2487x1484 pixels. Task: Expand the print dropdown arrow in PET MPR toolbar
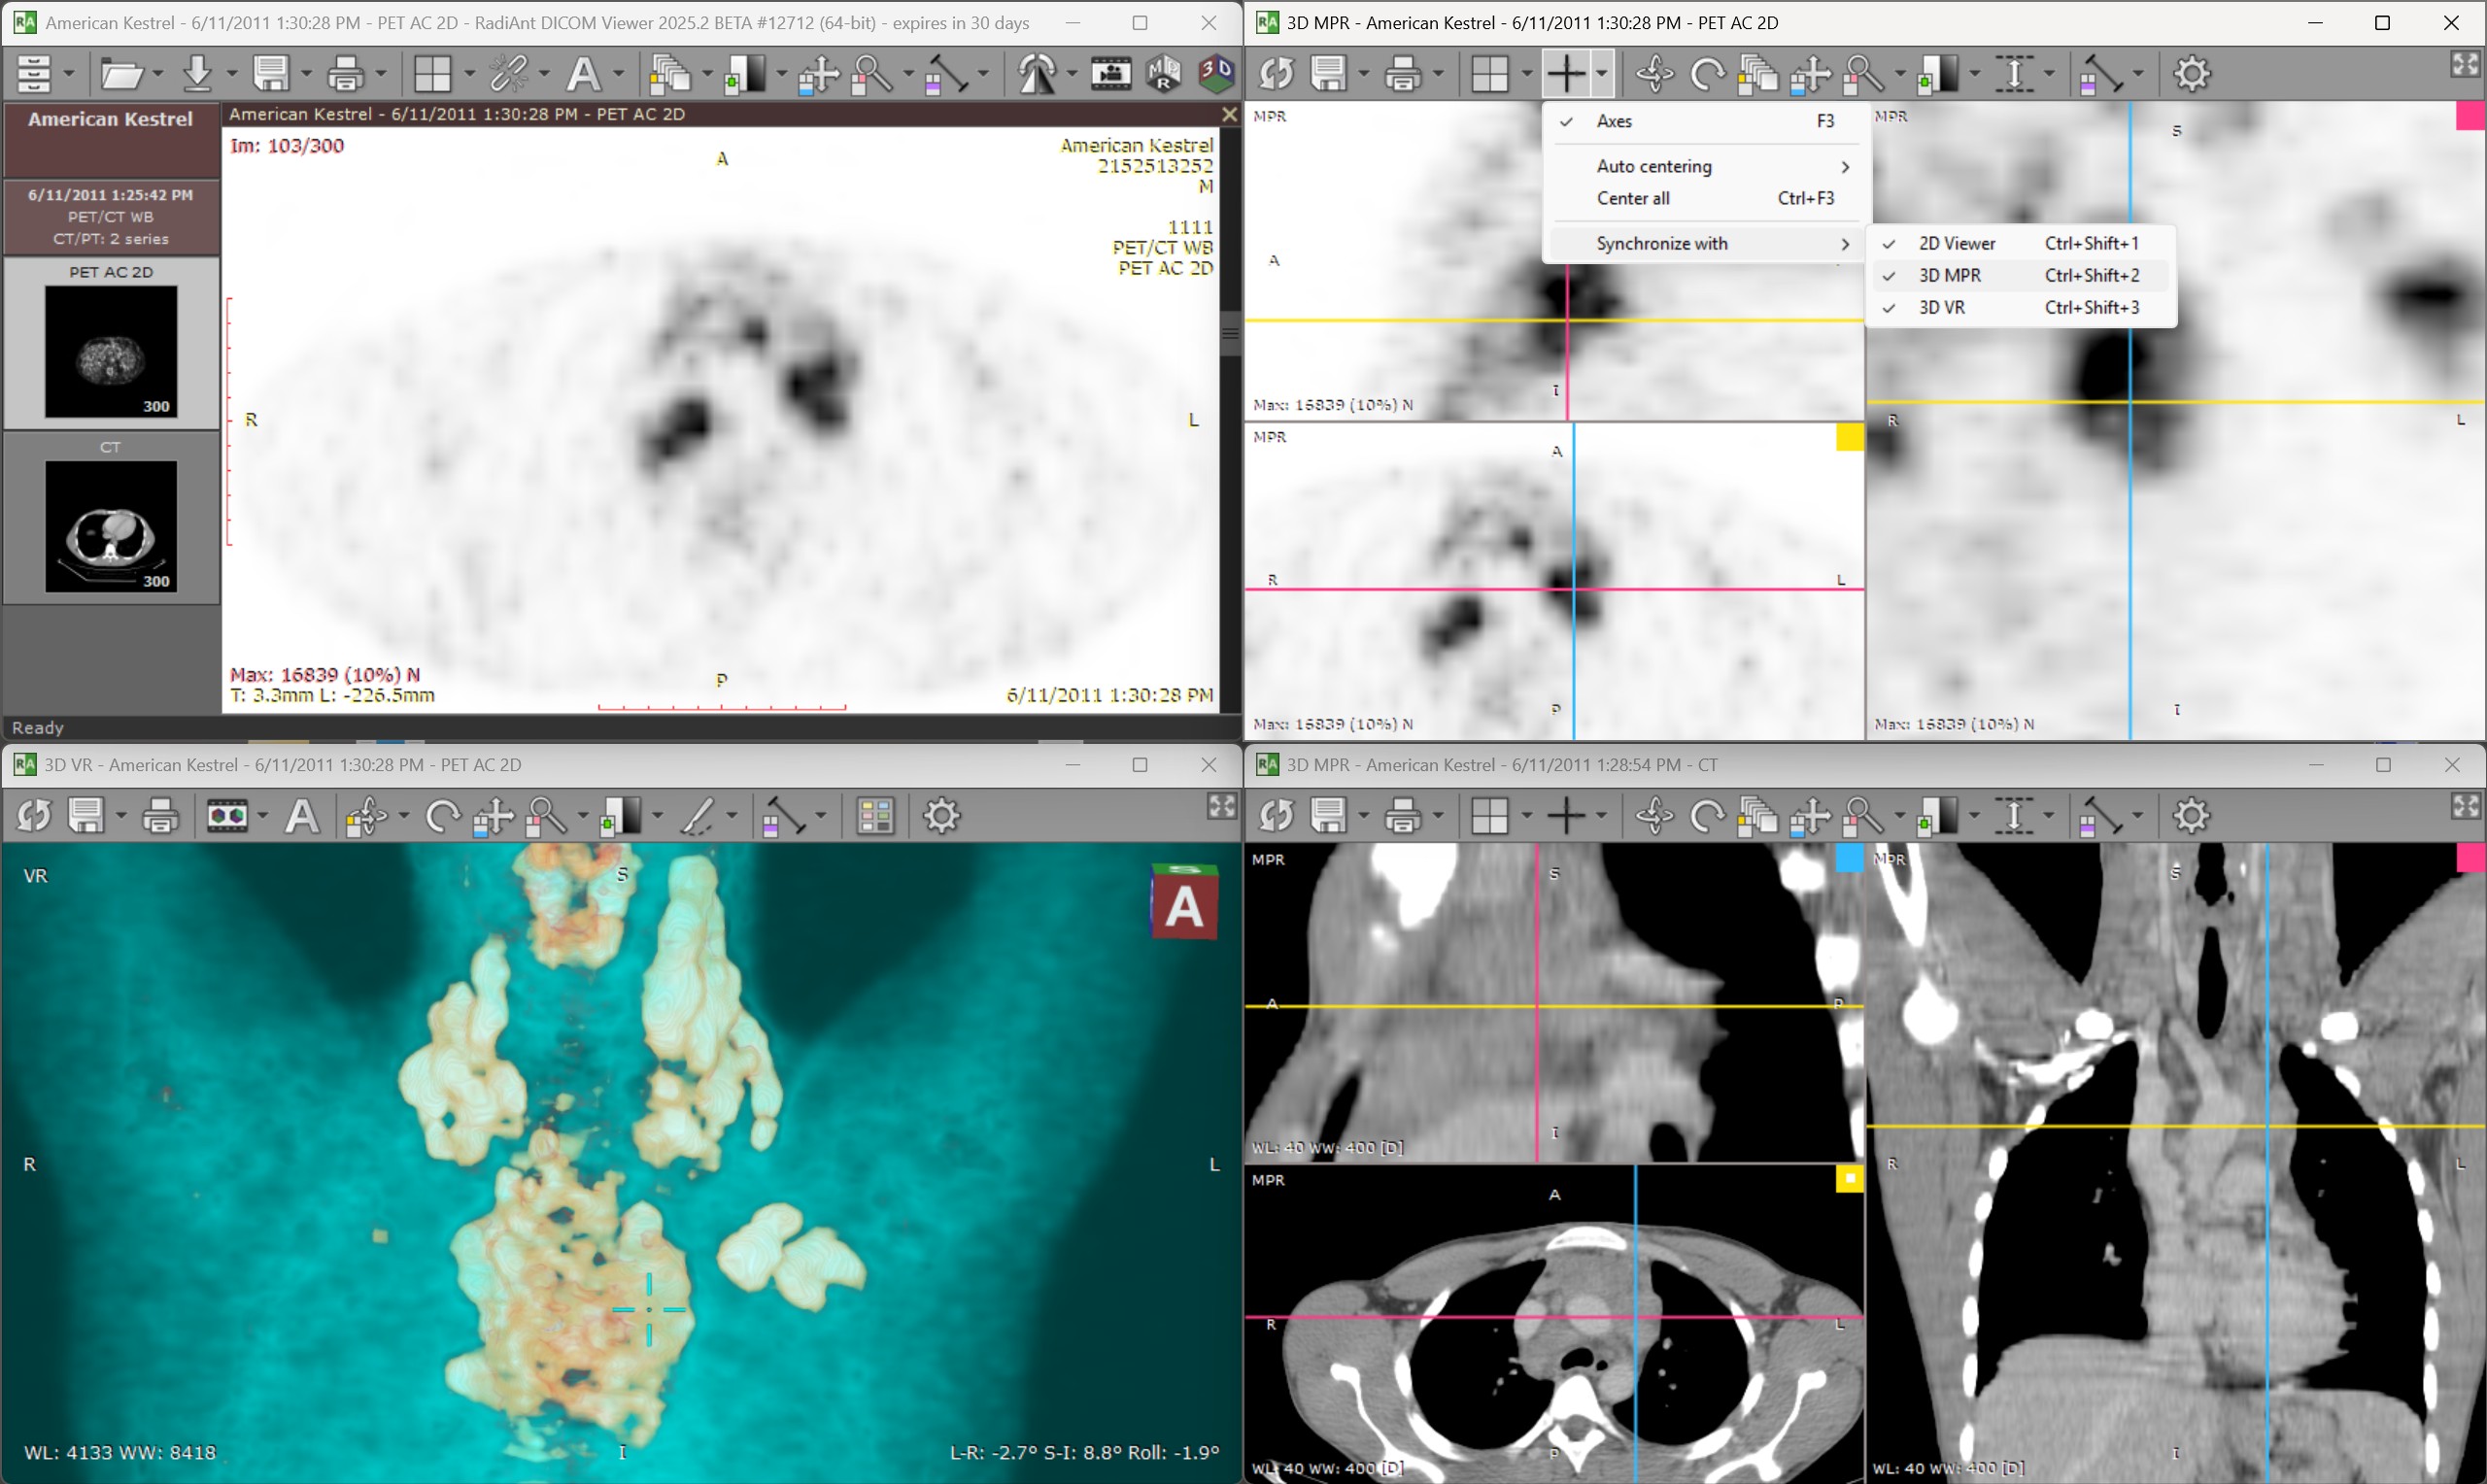[1438, 73]
